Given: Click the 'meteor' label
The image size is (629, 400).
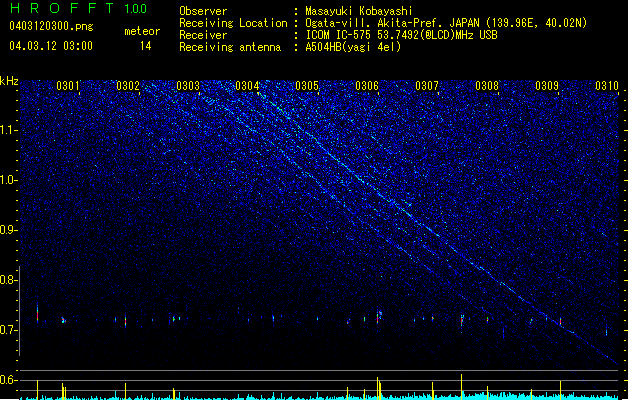Looking at the screenshot, I should tap(142, 31).
